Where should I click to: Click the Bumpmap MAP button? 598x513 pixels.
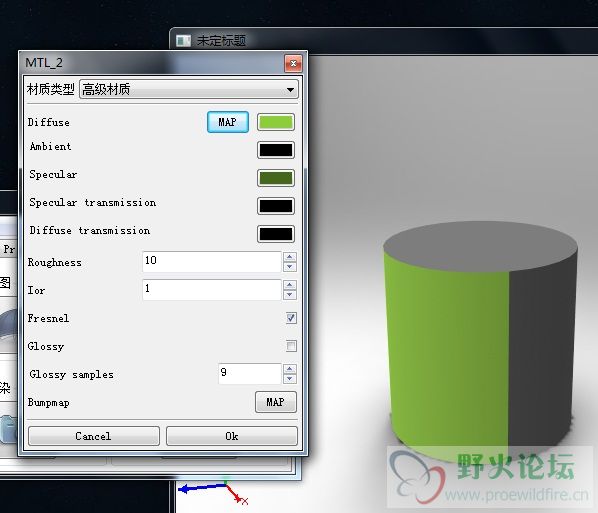[x=275, y=402]
